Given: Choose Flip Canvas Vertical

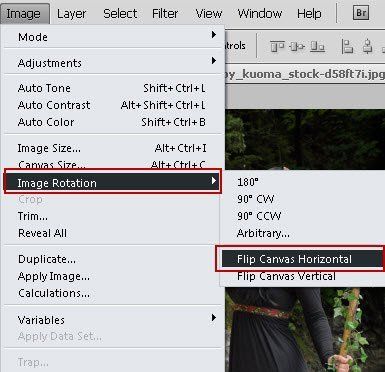Looking at the screenshot, I should tap(286, 276).
